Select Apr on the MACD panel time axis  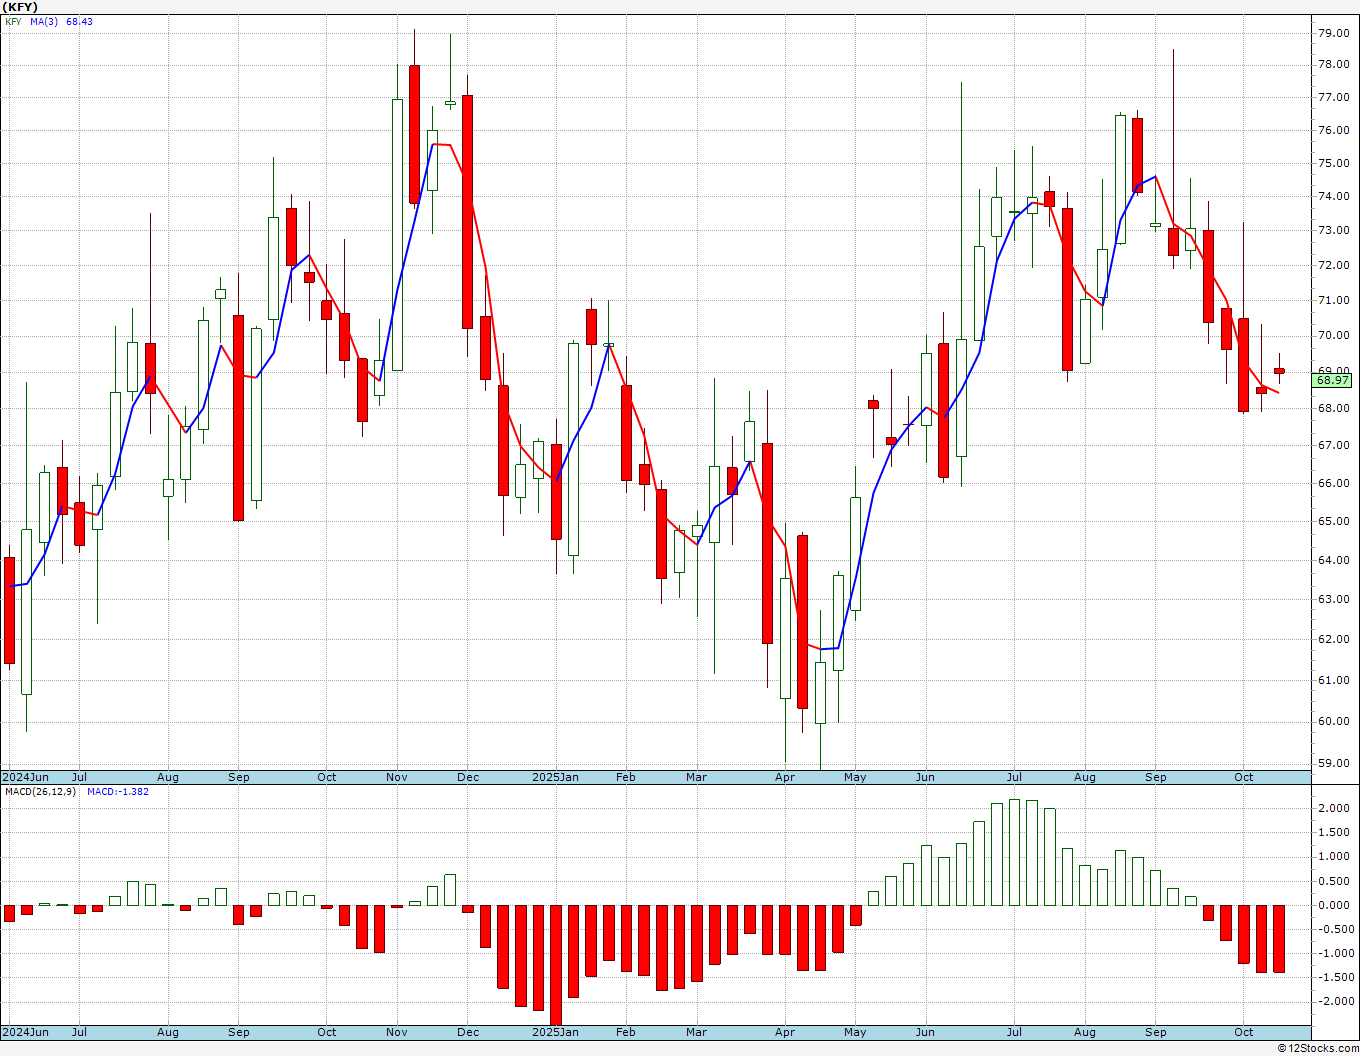[785, 1032]
